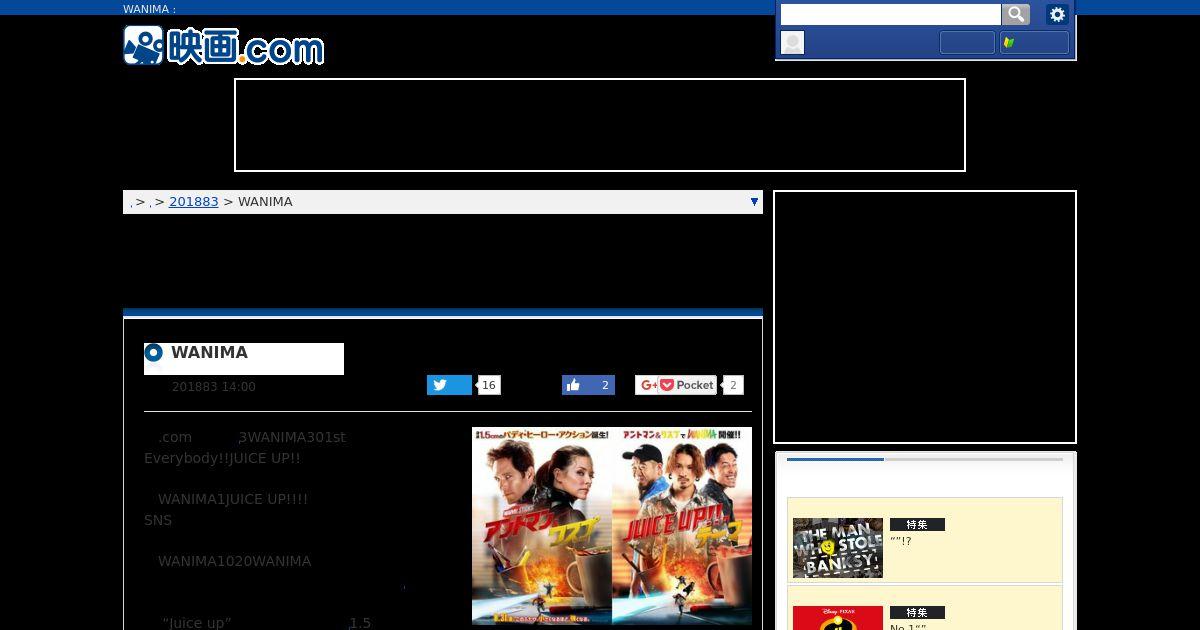Click the Facebook thumbs-up like button
The width and height of the screenshot is (1200, 630).
pyautogui.click(x=588, y=385)
